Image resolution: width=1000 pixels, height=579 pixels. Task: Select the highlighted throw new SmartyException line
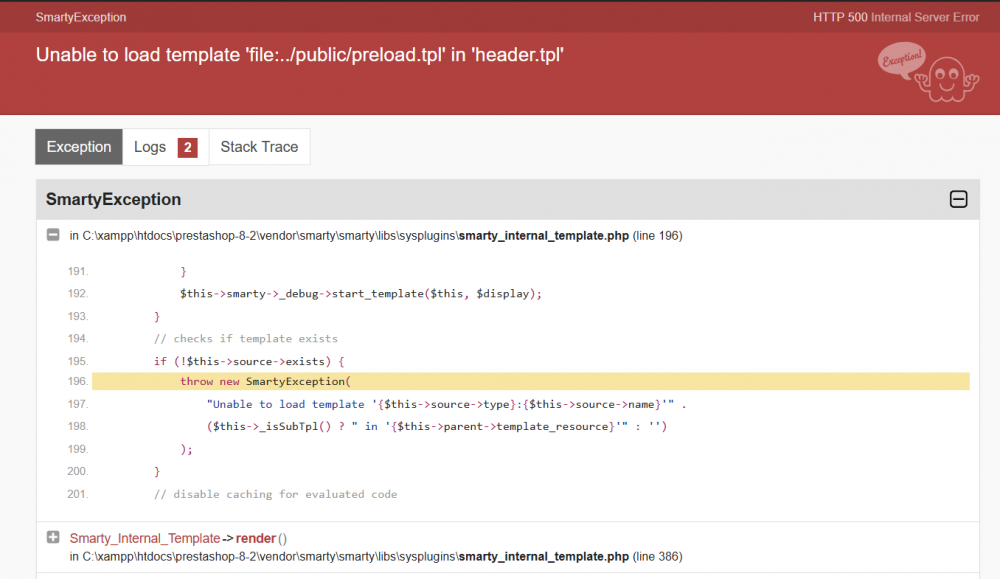(531, 381)
